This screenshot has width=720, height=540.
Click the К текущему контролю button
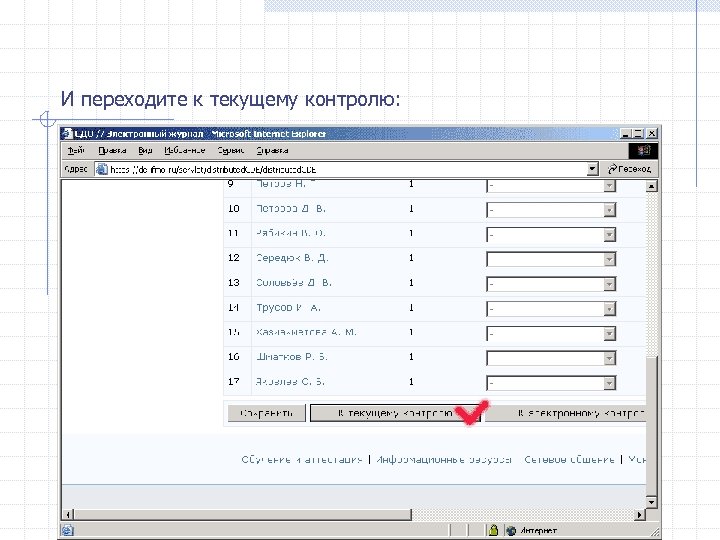[x=395, y=413]
